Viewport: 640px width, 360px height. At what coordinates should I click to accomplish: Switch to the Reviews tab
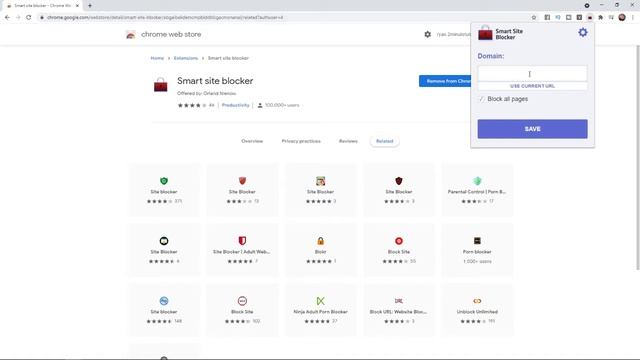click(348, 141)
